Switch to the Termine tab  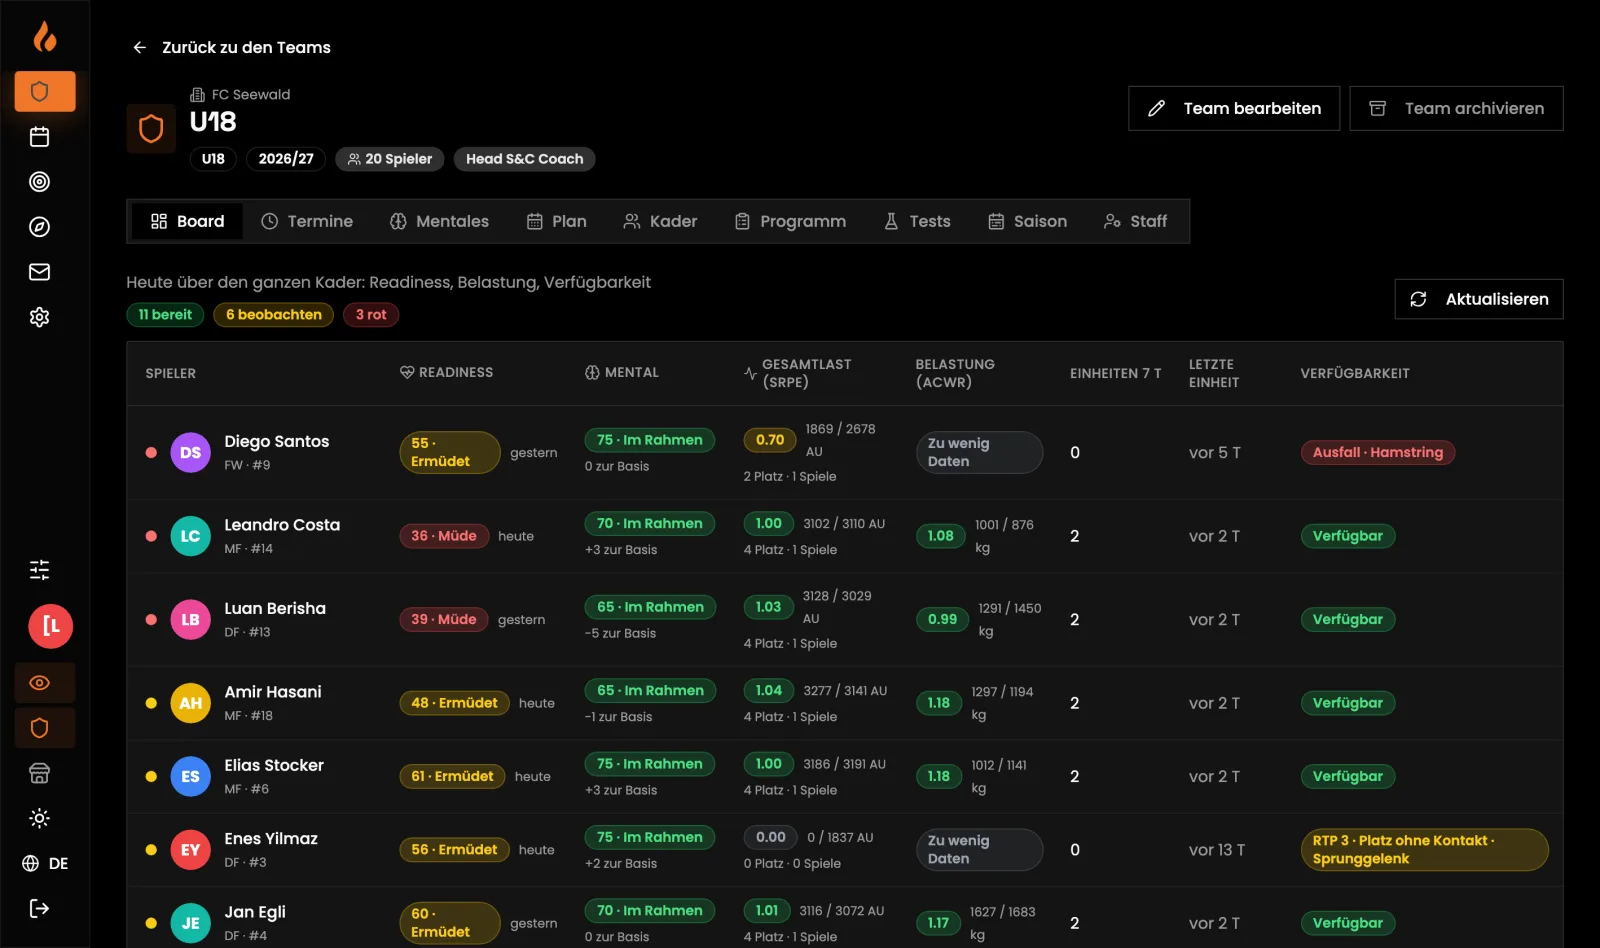pos(307,221)
